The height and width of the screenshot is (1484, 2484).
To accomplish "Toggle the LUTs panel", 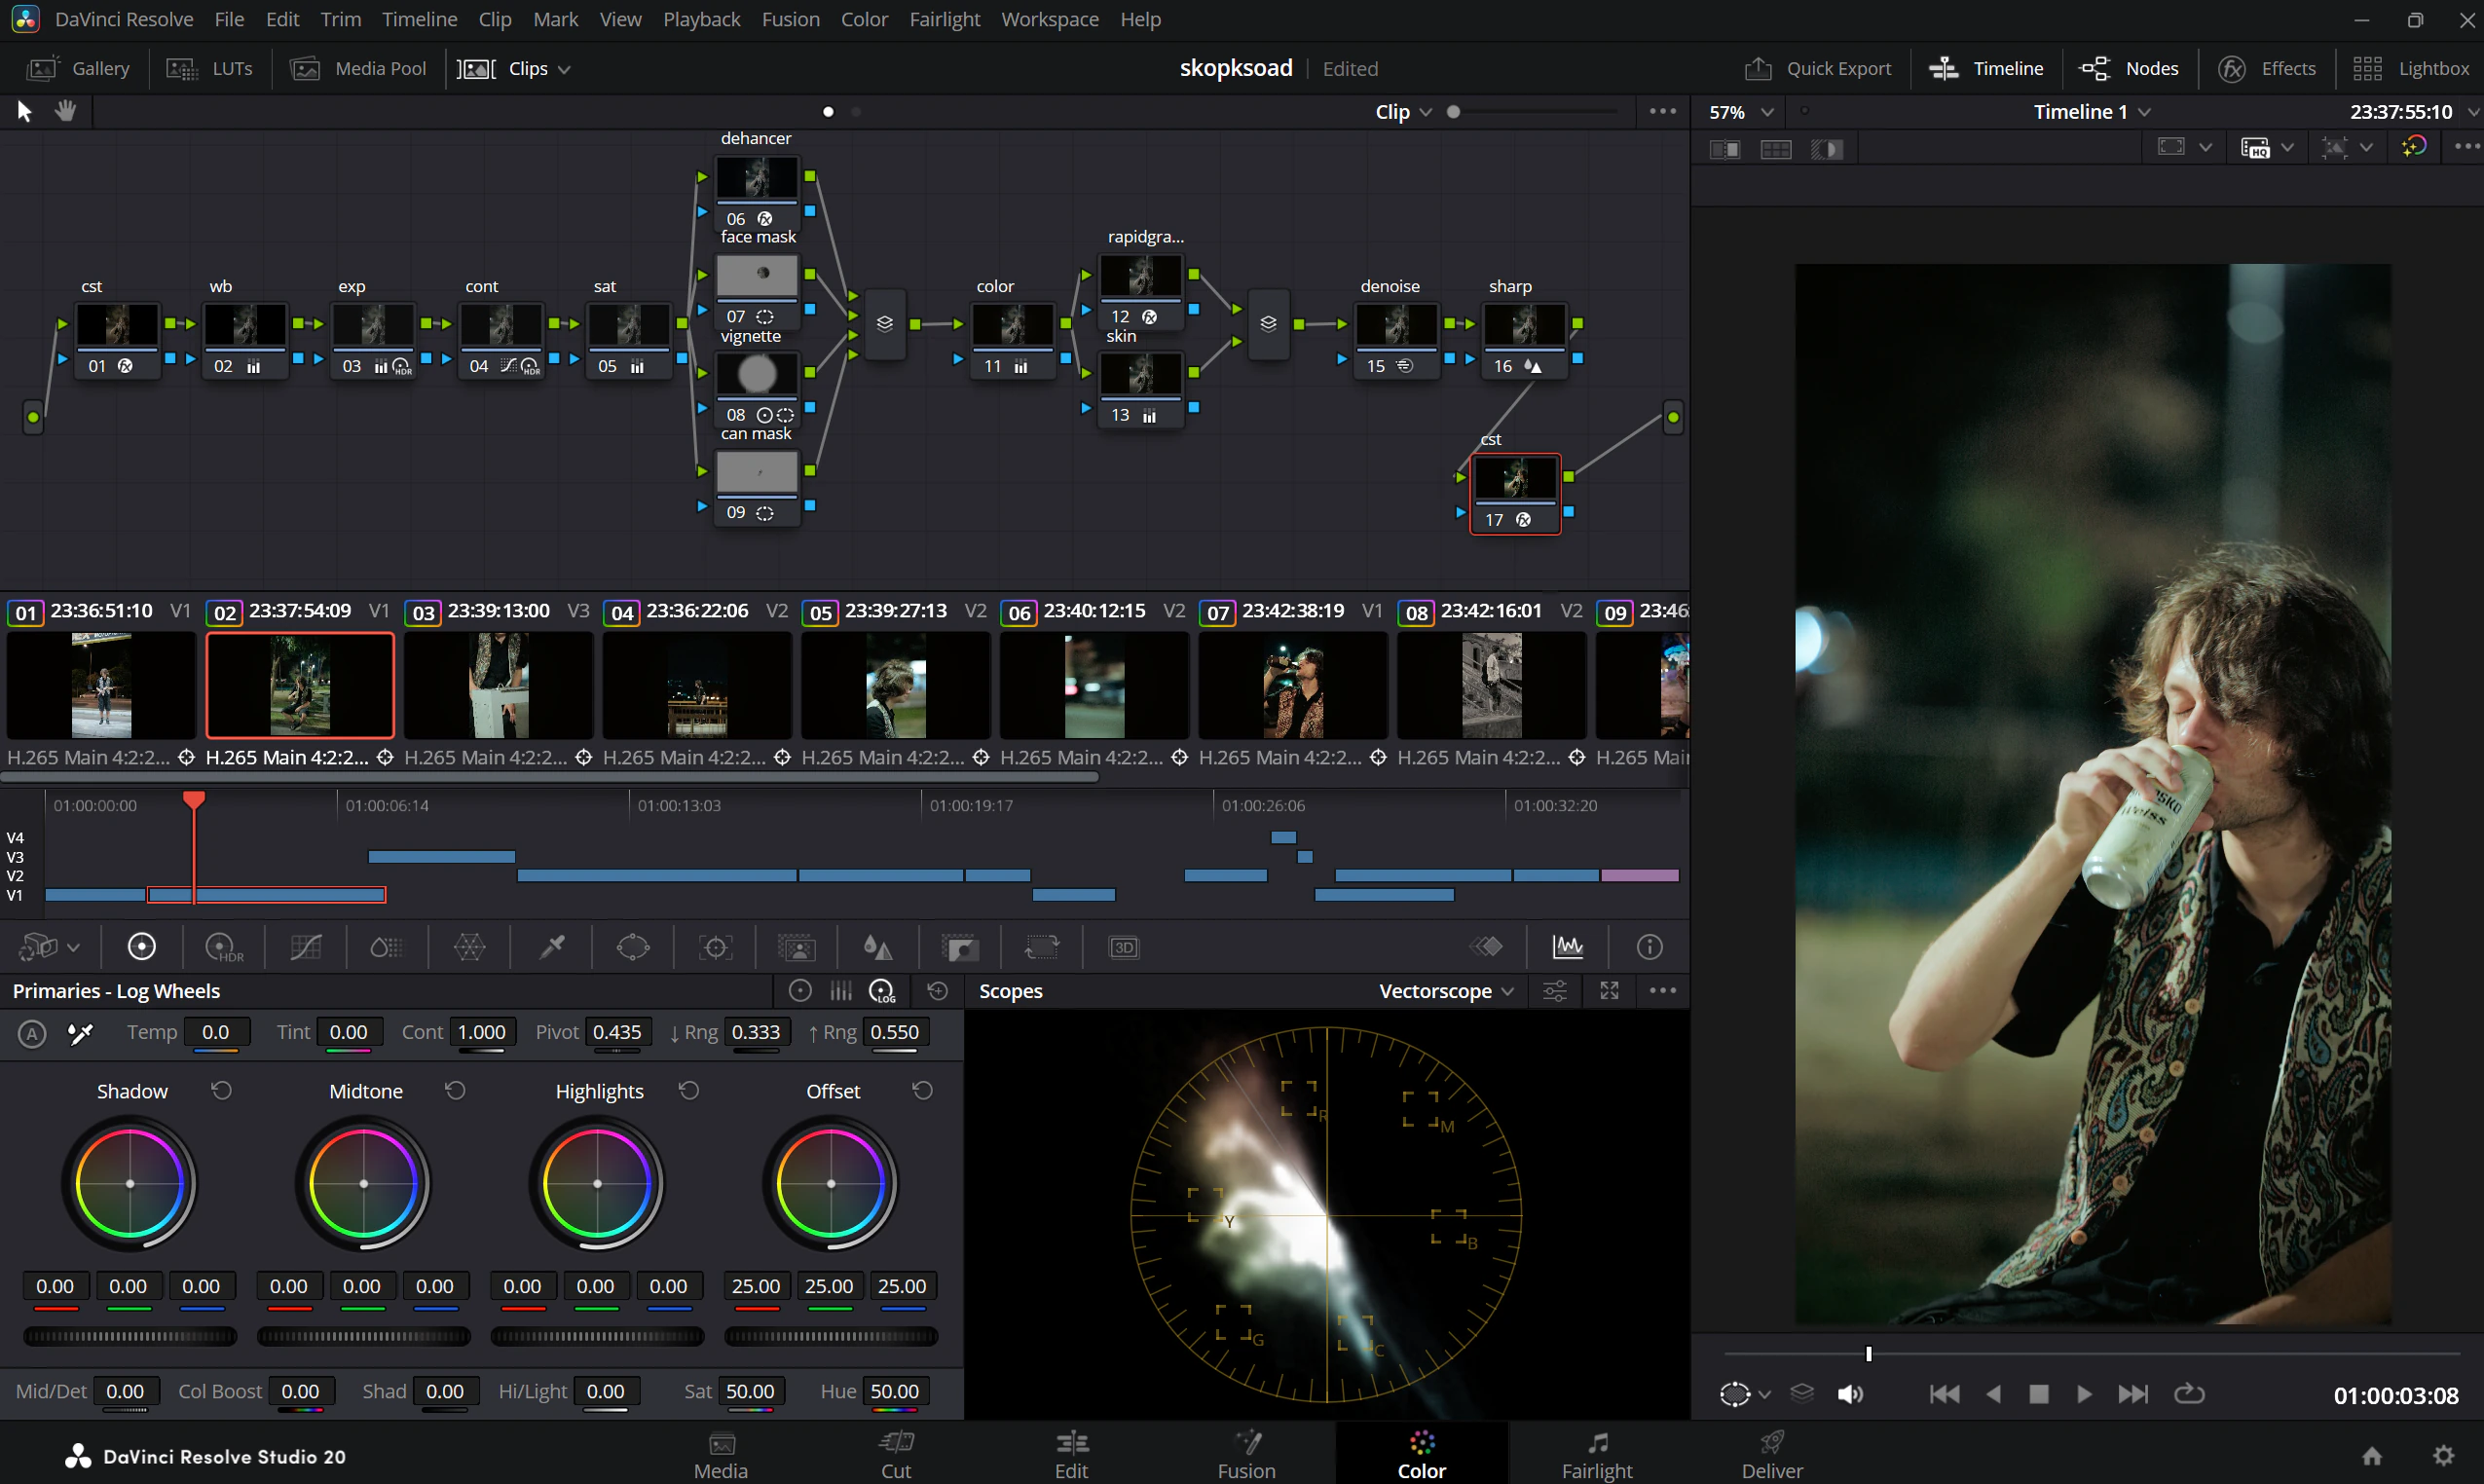I will (209, 68).
